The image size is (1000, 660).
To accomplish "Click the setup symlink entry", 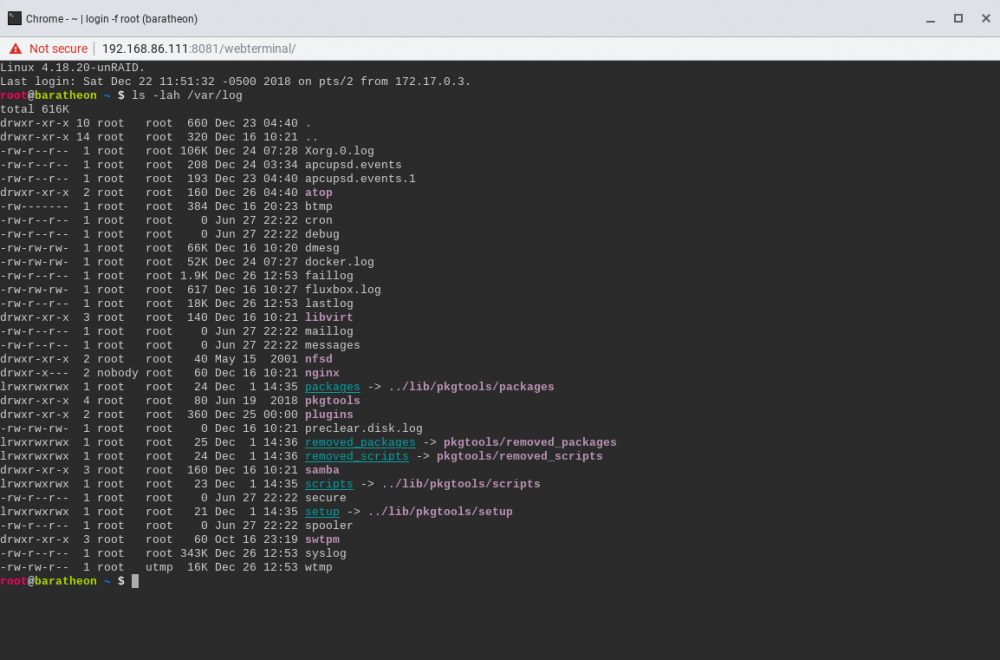I will (322, 512).
